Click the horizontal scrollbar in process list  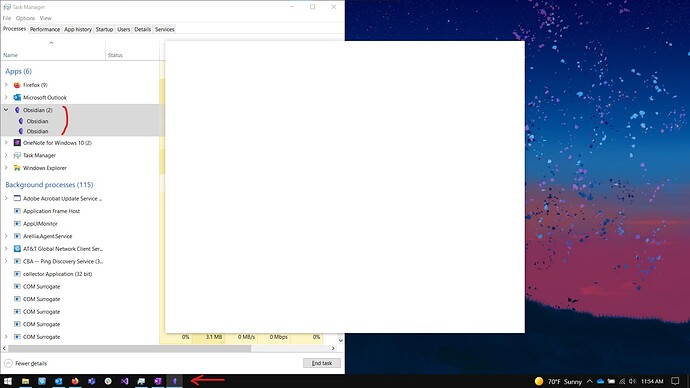[x=130, y=348]
